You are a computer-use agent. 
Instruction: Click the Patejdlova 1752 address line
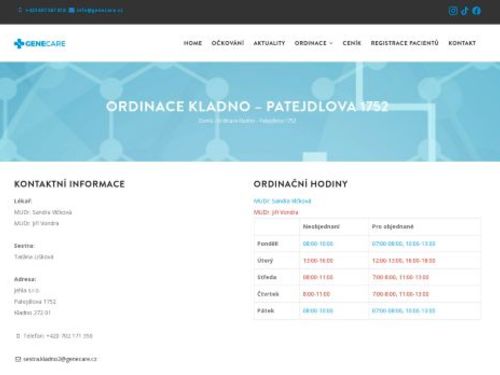point(35,302)
